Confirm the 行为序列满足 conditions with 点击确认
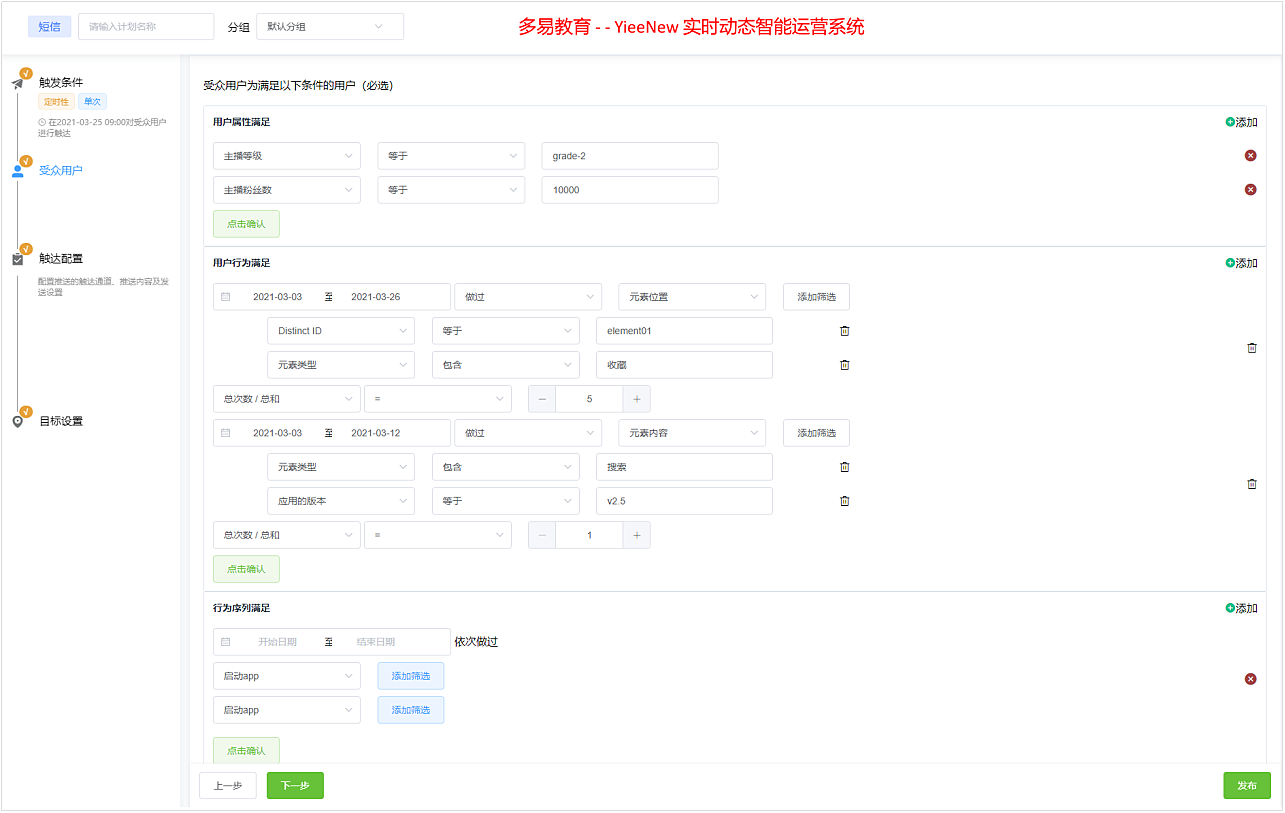This screenshot has height=813, width=1285. pos(246,750)
